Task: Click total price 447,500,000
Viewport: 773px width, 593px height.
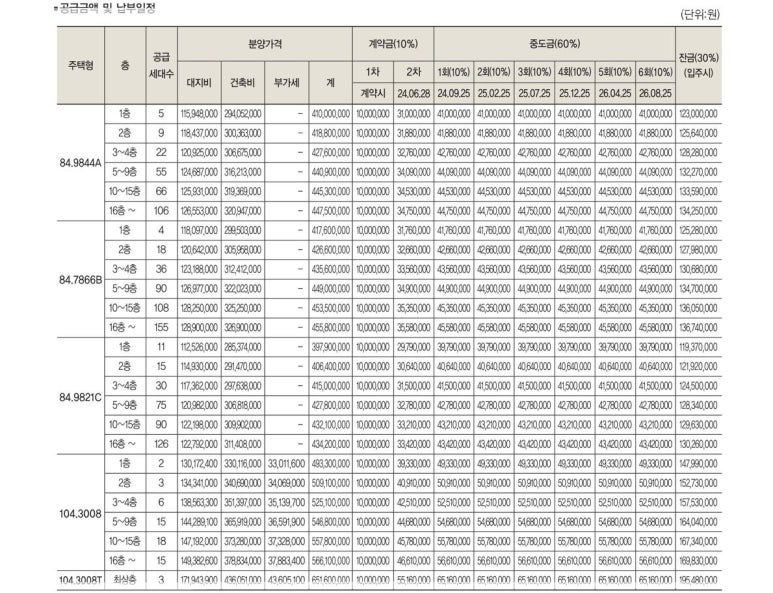Action: pos(331,211)
